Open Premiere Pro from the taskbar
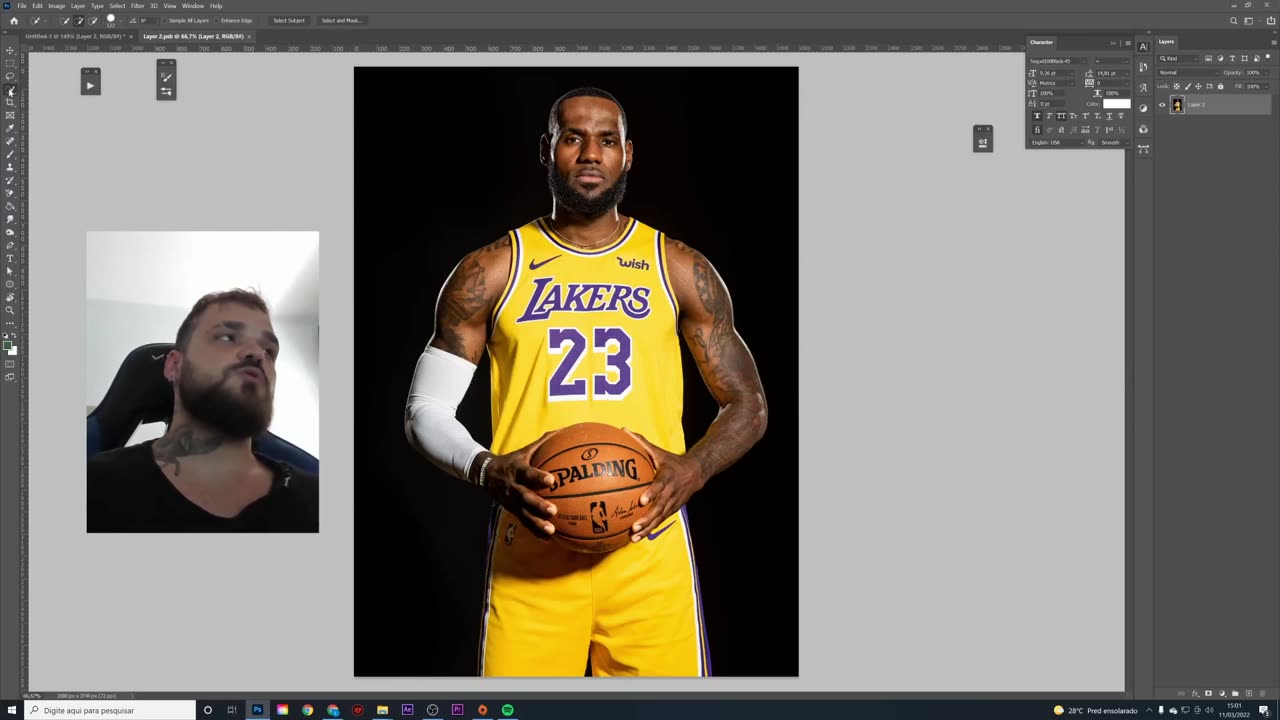This screenshot has height=720, width=1280. click(x=457, y=710)
